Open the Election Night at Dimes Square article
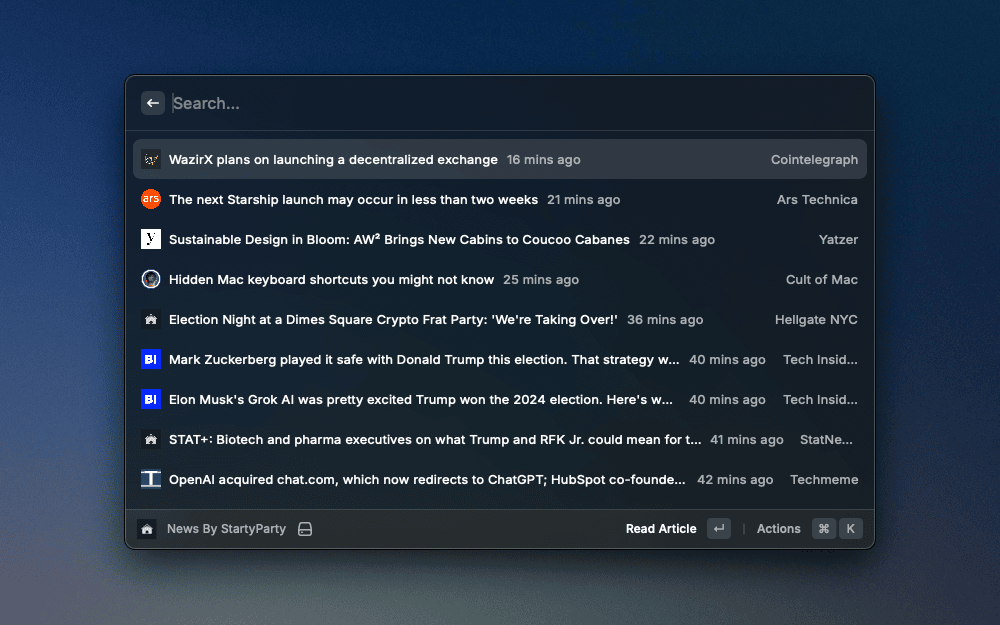This screenshot has height=625, width=1000. (x=500, y=320)
